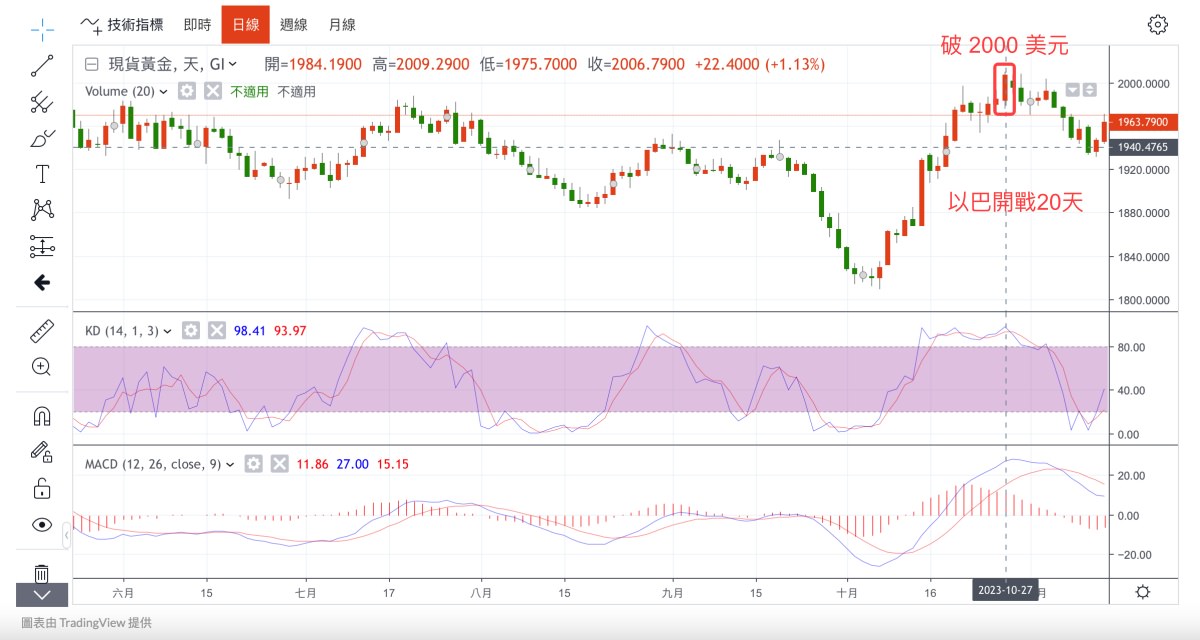The height and width of the screenshot is (640, 1200).
Task: Remove the MACD indicator with X
Action: point(279,464)
